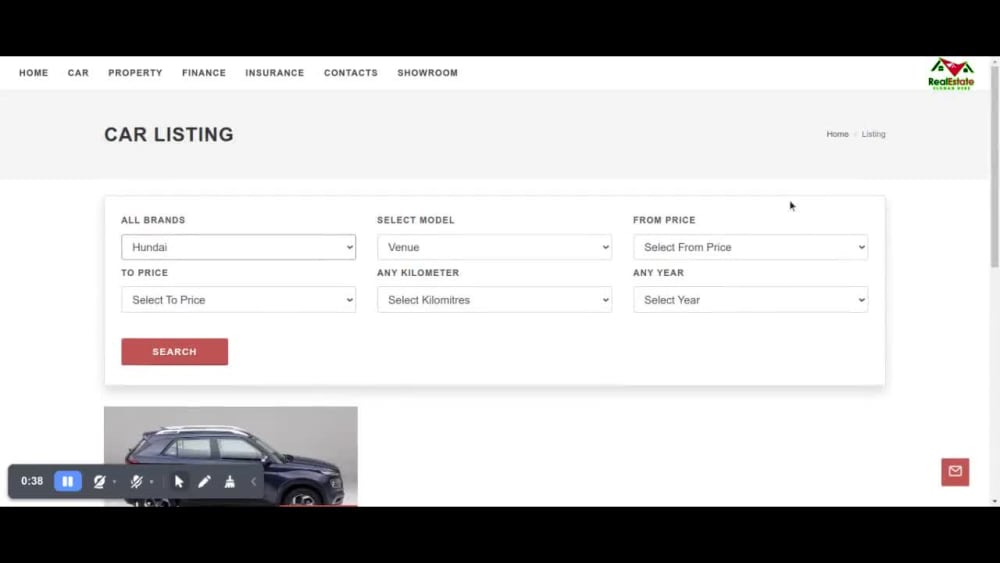Click the red Search button
The width and height of the screenshot is (1000, 563).
click(x=175, y=352)
